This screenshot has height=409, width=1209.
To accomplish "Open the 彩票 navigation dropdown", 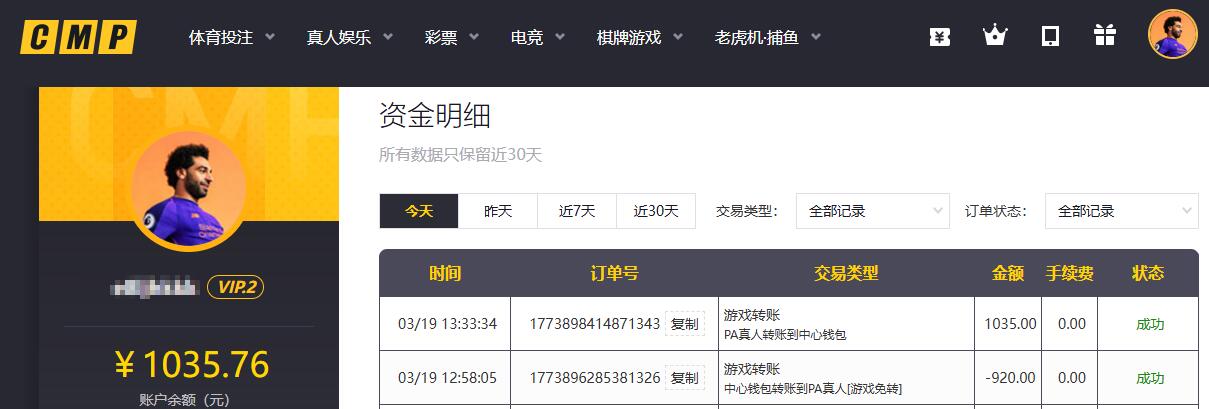I will point(452,38).
